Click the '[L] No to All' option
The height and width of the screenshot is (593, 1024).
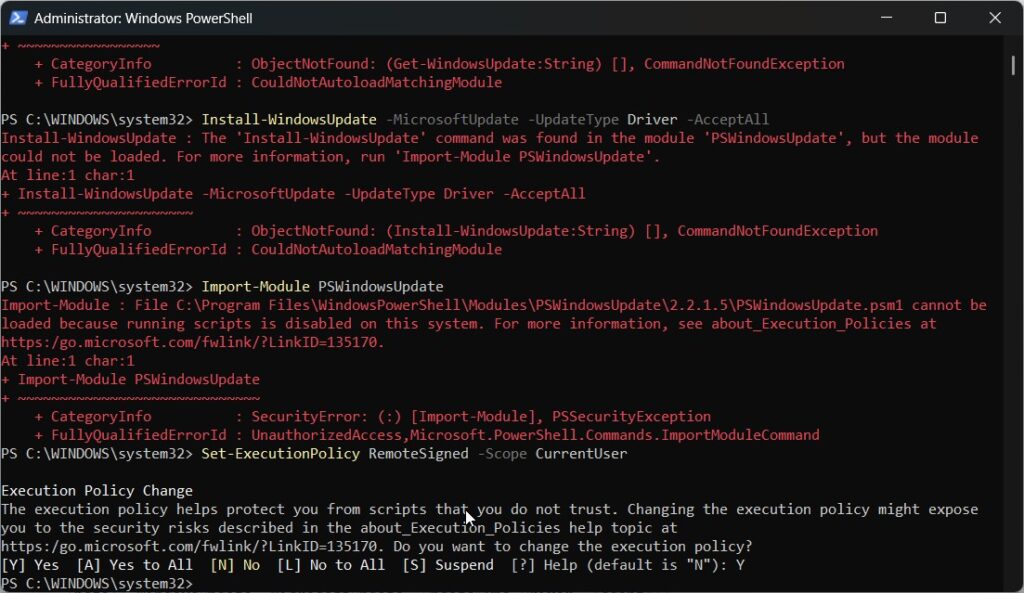(x=331, y=565)
